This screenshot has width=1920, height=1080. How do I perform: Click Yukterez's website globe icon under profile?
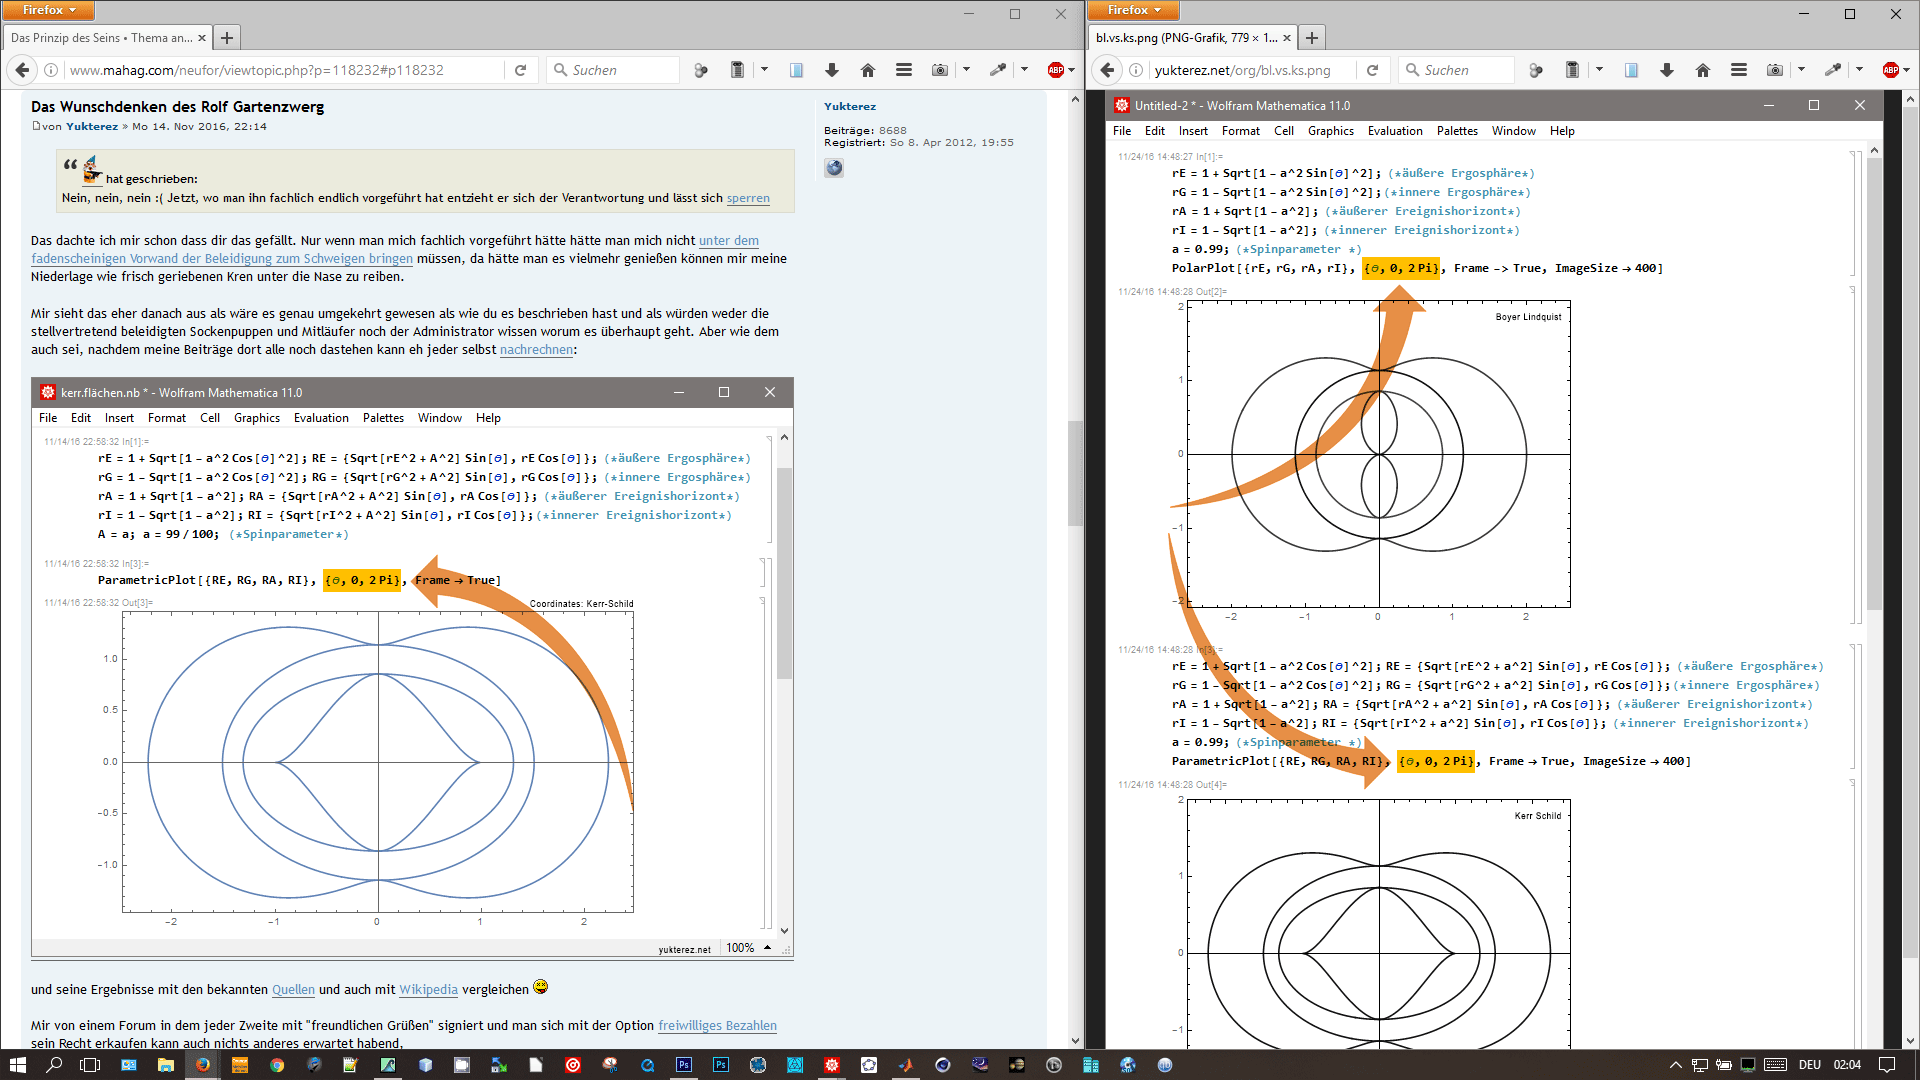[x=834, y=168]
